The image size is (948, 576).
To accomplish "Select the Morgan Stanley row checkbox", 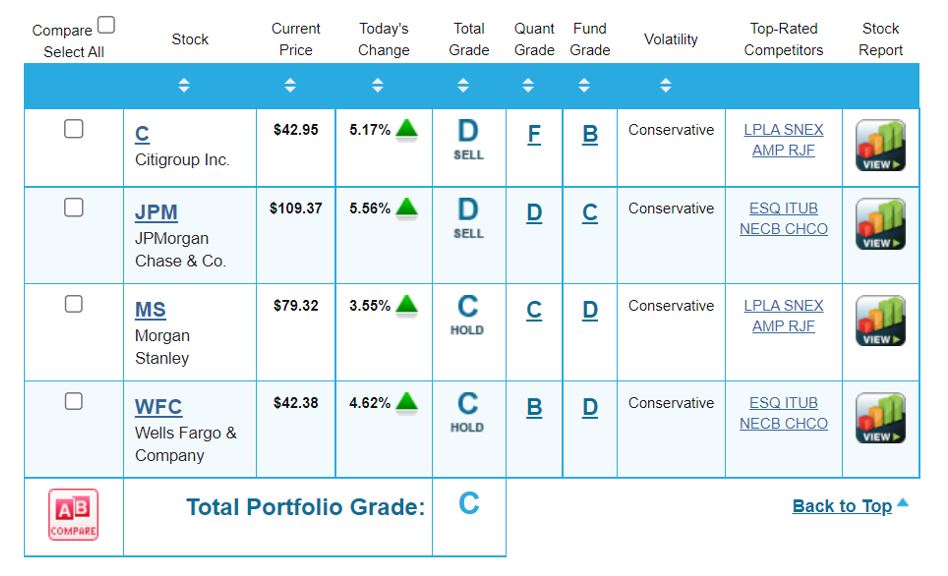I will (x=74, y=304).
